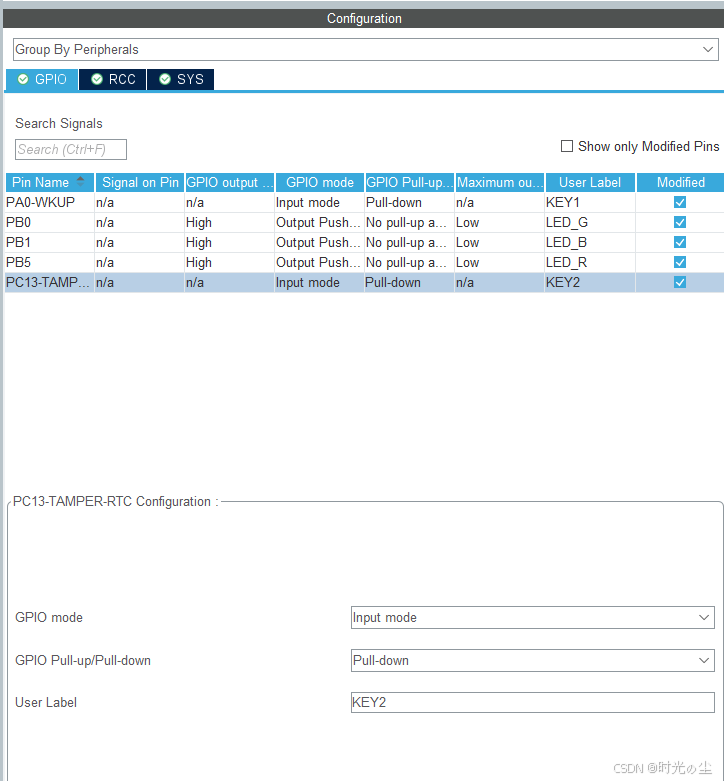Viewport: 724px width, 781px height.
Task: Click PB0 row's Output Push... mode cell
Action: click(319, 222)
